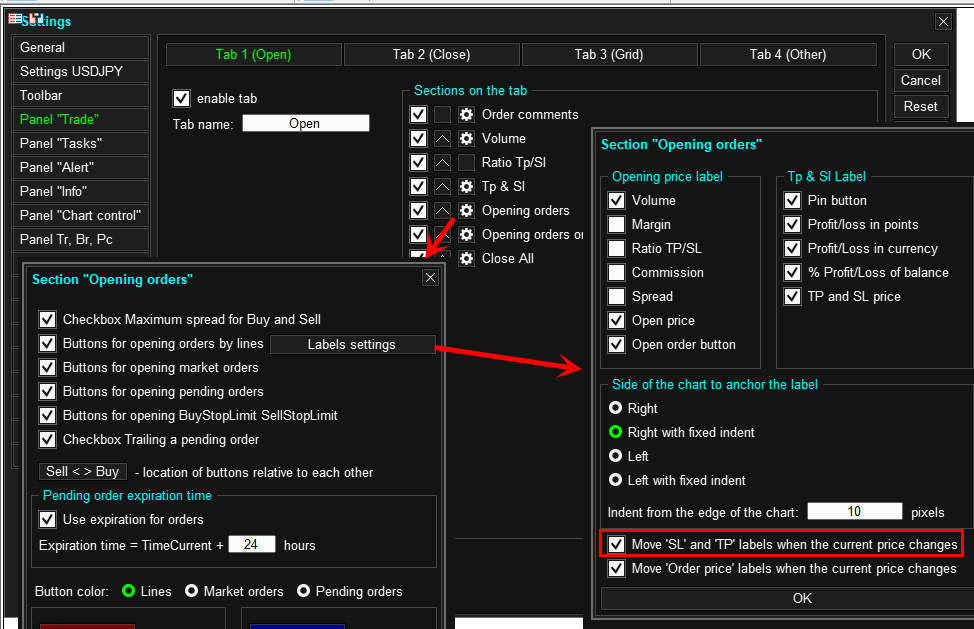Move Tp & Sl section up arrow
Viewport: 974px width, 629px height.
pyautogui.click(x=442, y=186)
